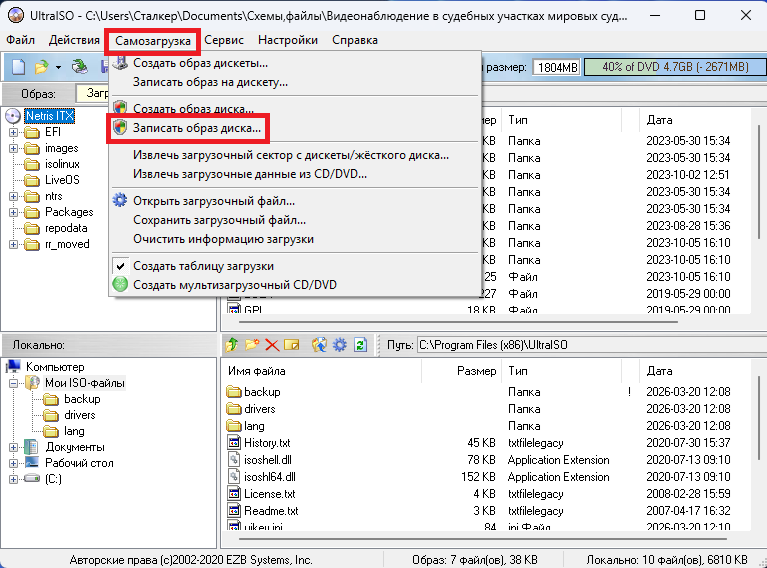Open the dropdown arrow beside the Open icon
The image size is (767, 568).
point(58,67)
